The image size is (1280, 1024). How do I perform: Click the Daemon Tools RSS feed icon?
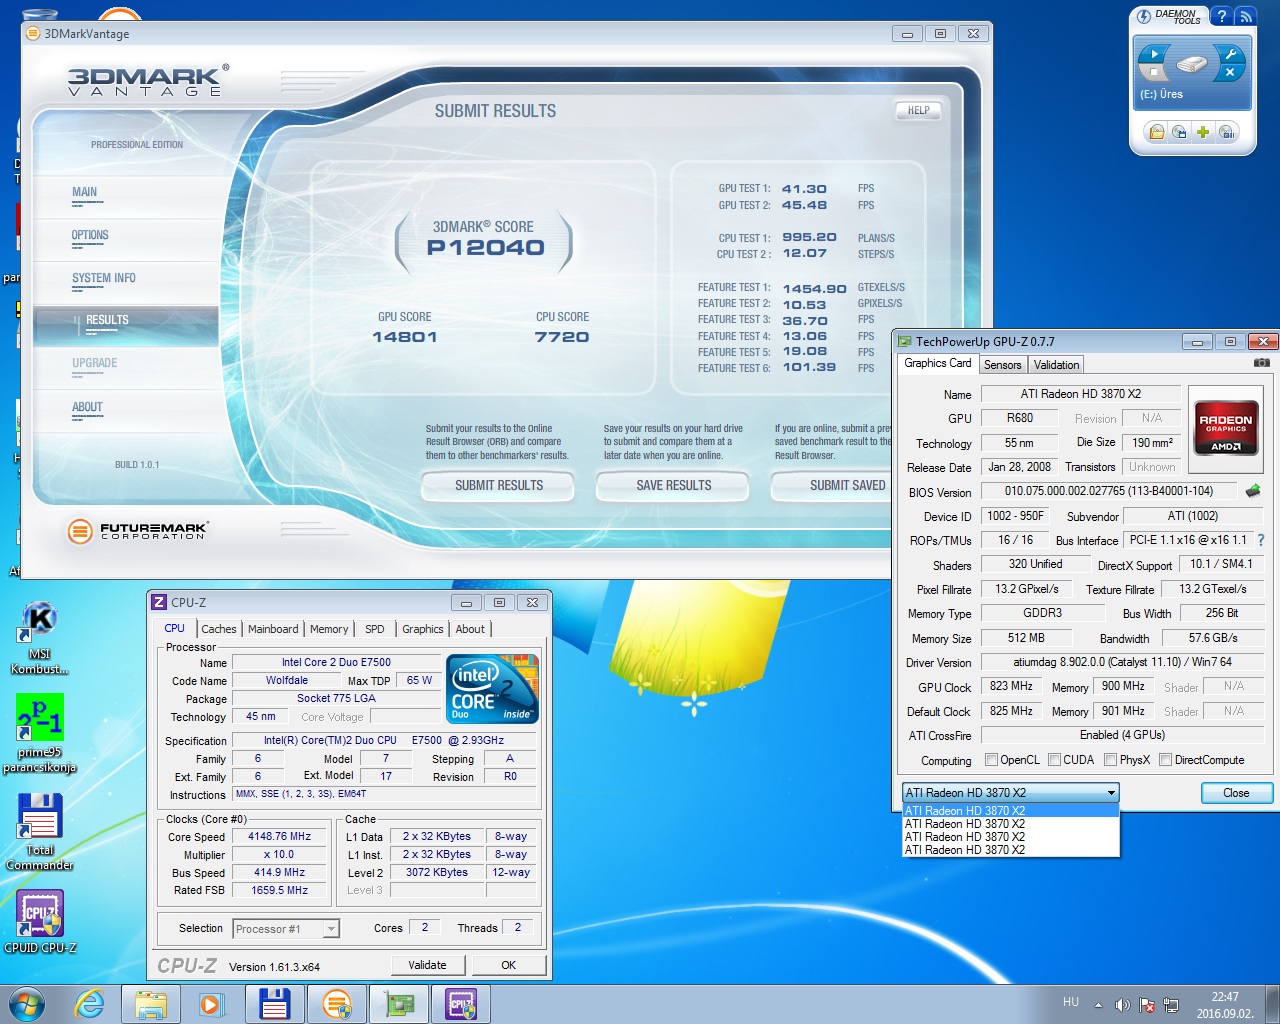click(x=1245, y=16)
